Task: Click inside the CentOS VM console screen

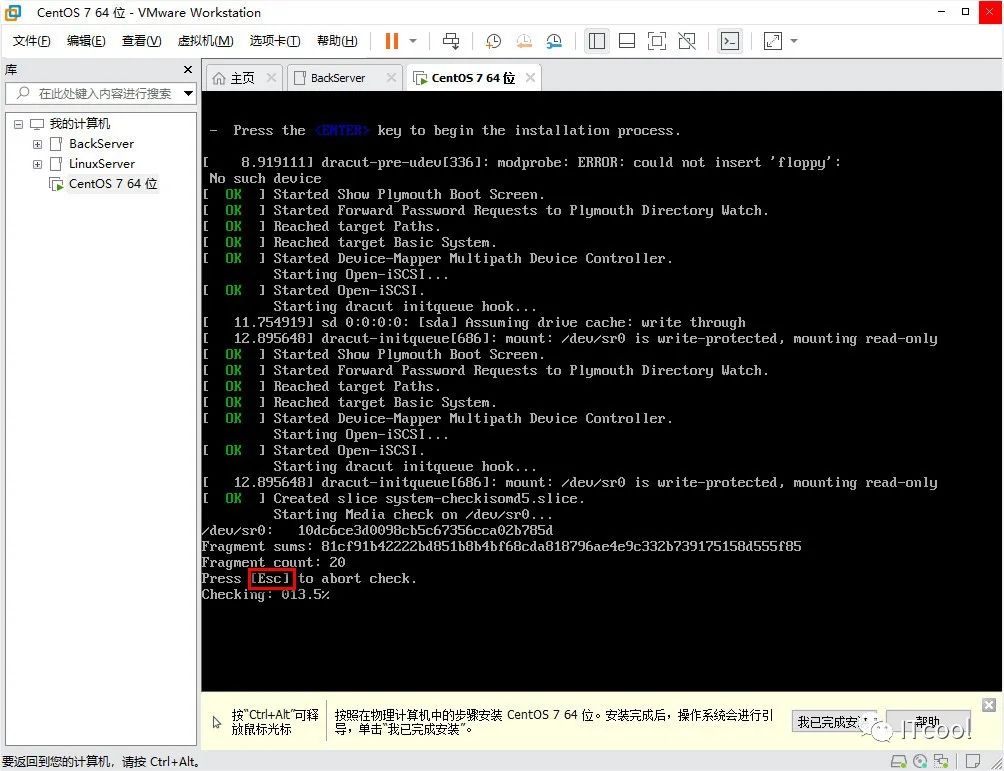Action: [601, 391]
